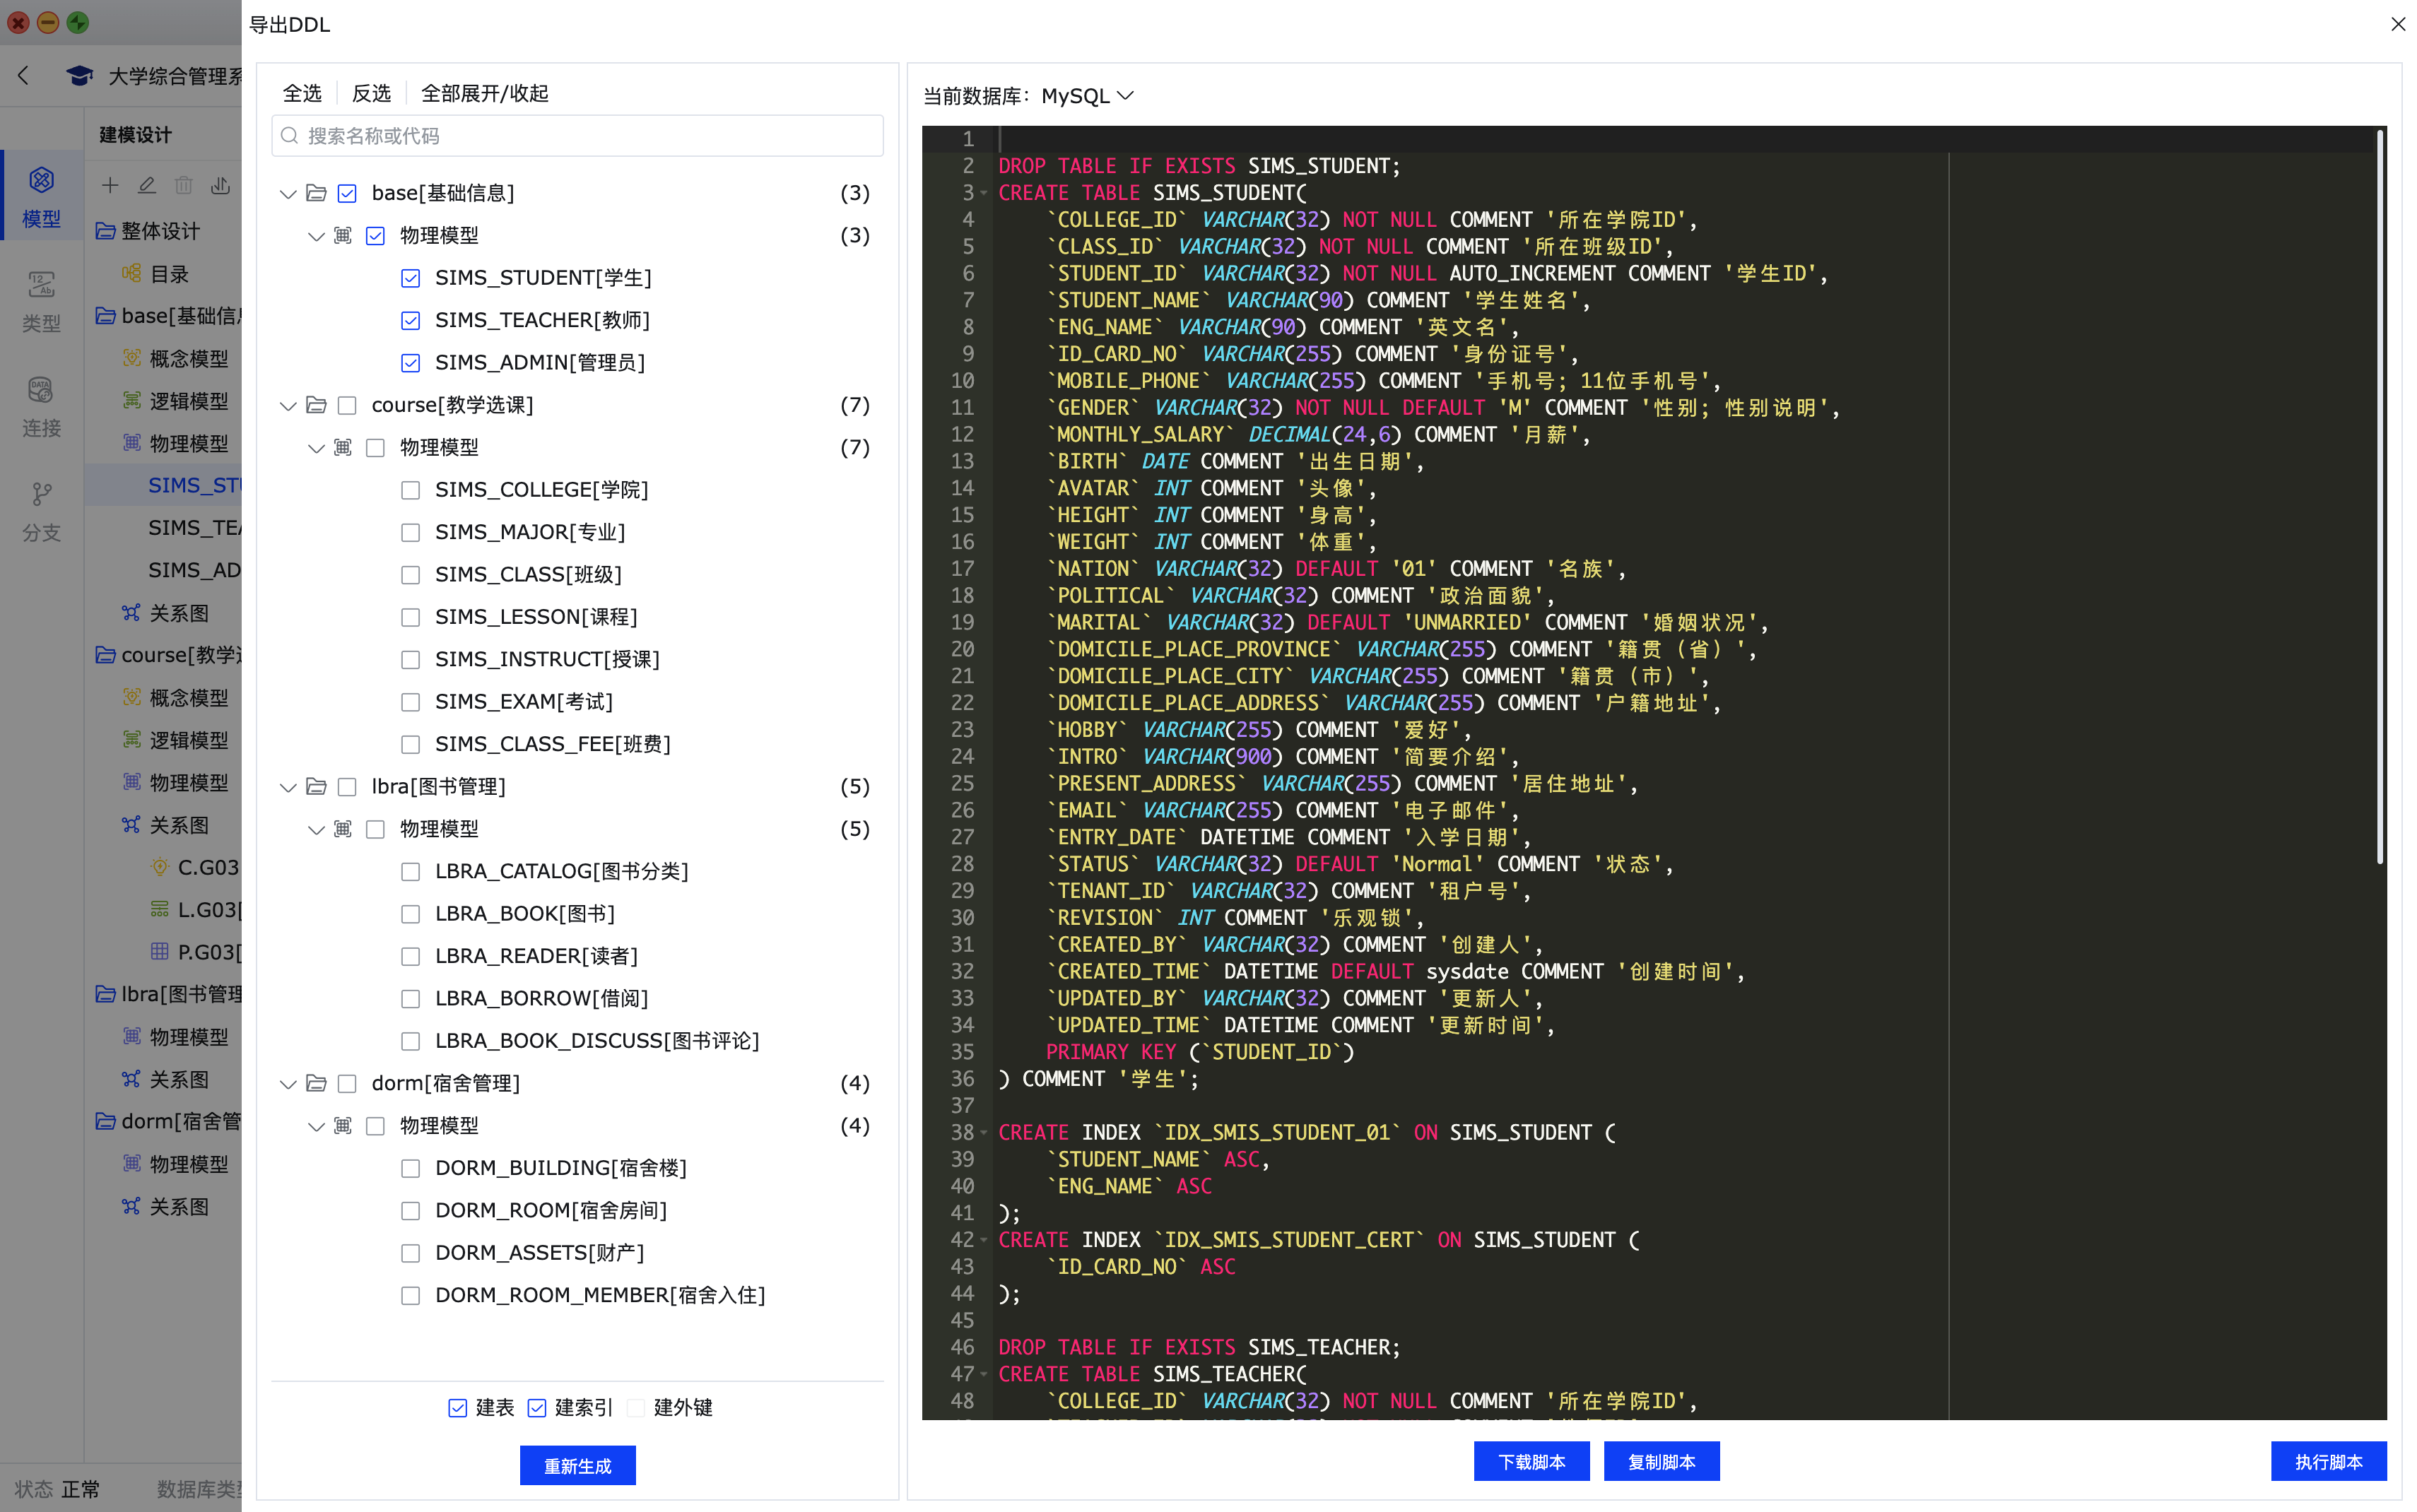
Task: Collapse 物理模型 chevron under dorm
Action: click(x=316, y=1127)
